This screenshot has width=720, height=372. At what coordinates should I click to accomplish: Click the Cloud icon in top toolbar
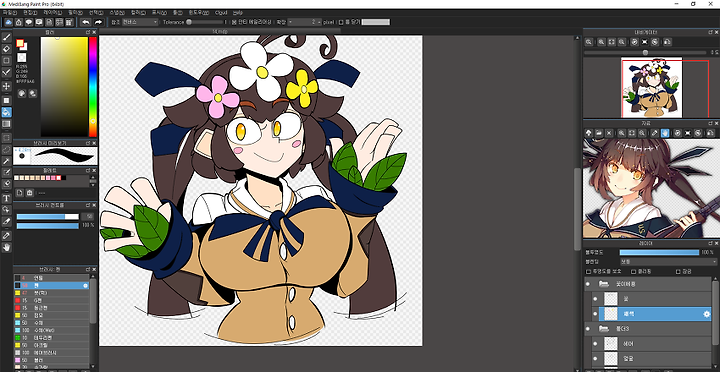point(9,22)
